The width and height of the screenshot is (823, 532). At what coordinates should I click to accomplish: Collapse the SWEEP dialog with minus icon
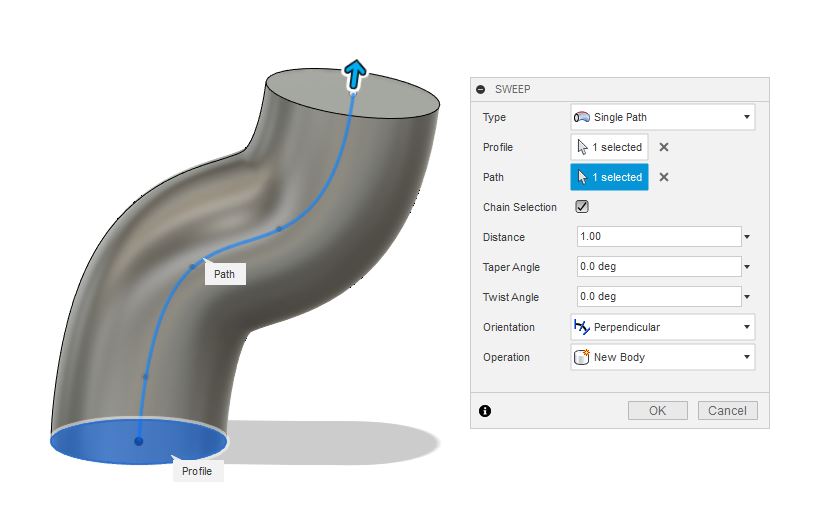point(480,89)
